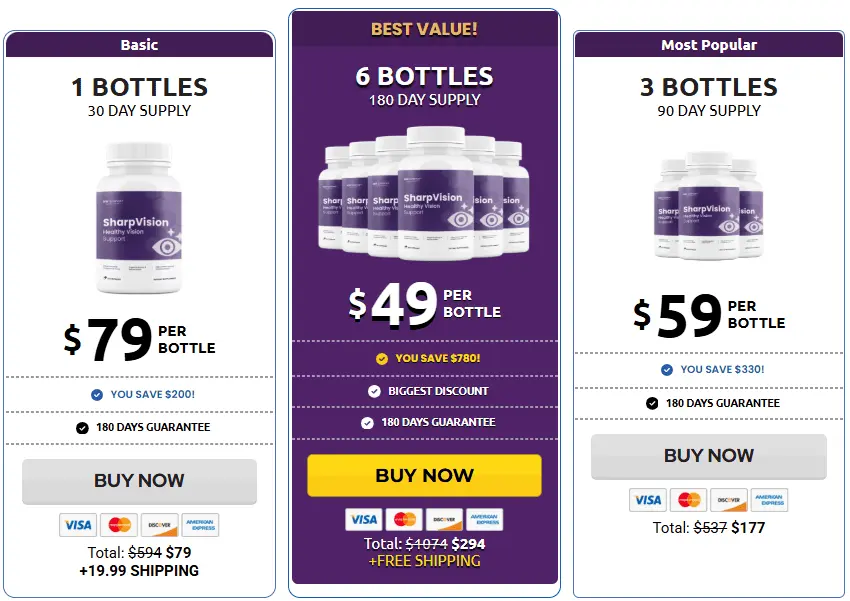Viewport: 850px width, 601px height.
Task: Select the Best Value banner
Action: pyautogui.click(x=424, y=29)
